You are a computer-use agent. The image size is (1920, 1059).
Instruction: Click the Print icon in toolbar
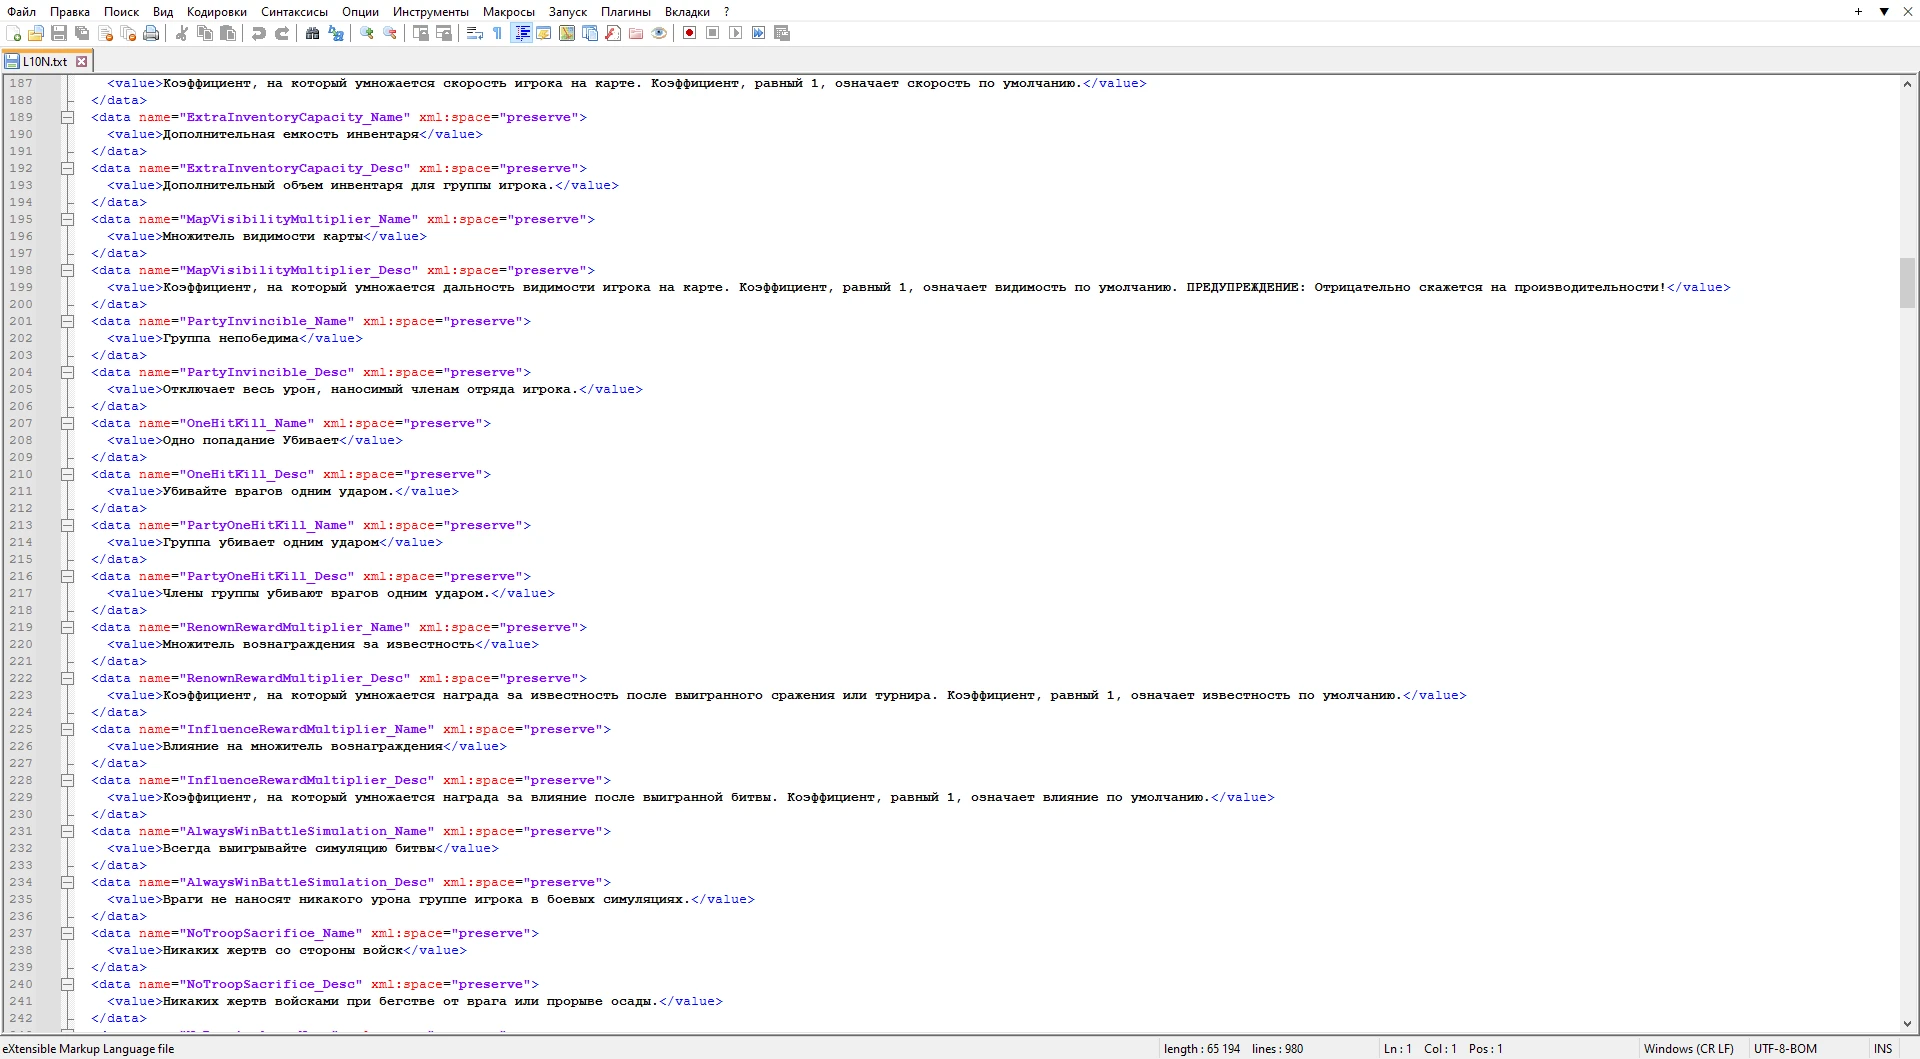[151, 34]
